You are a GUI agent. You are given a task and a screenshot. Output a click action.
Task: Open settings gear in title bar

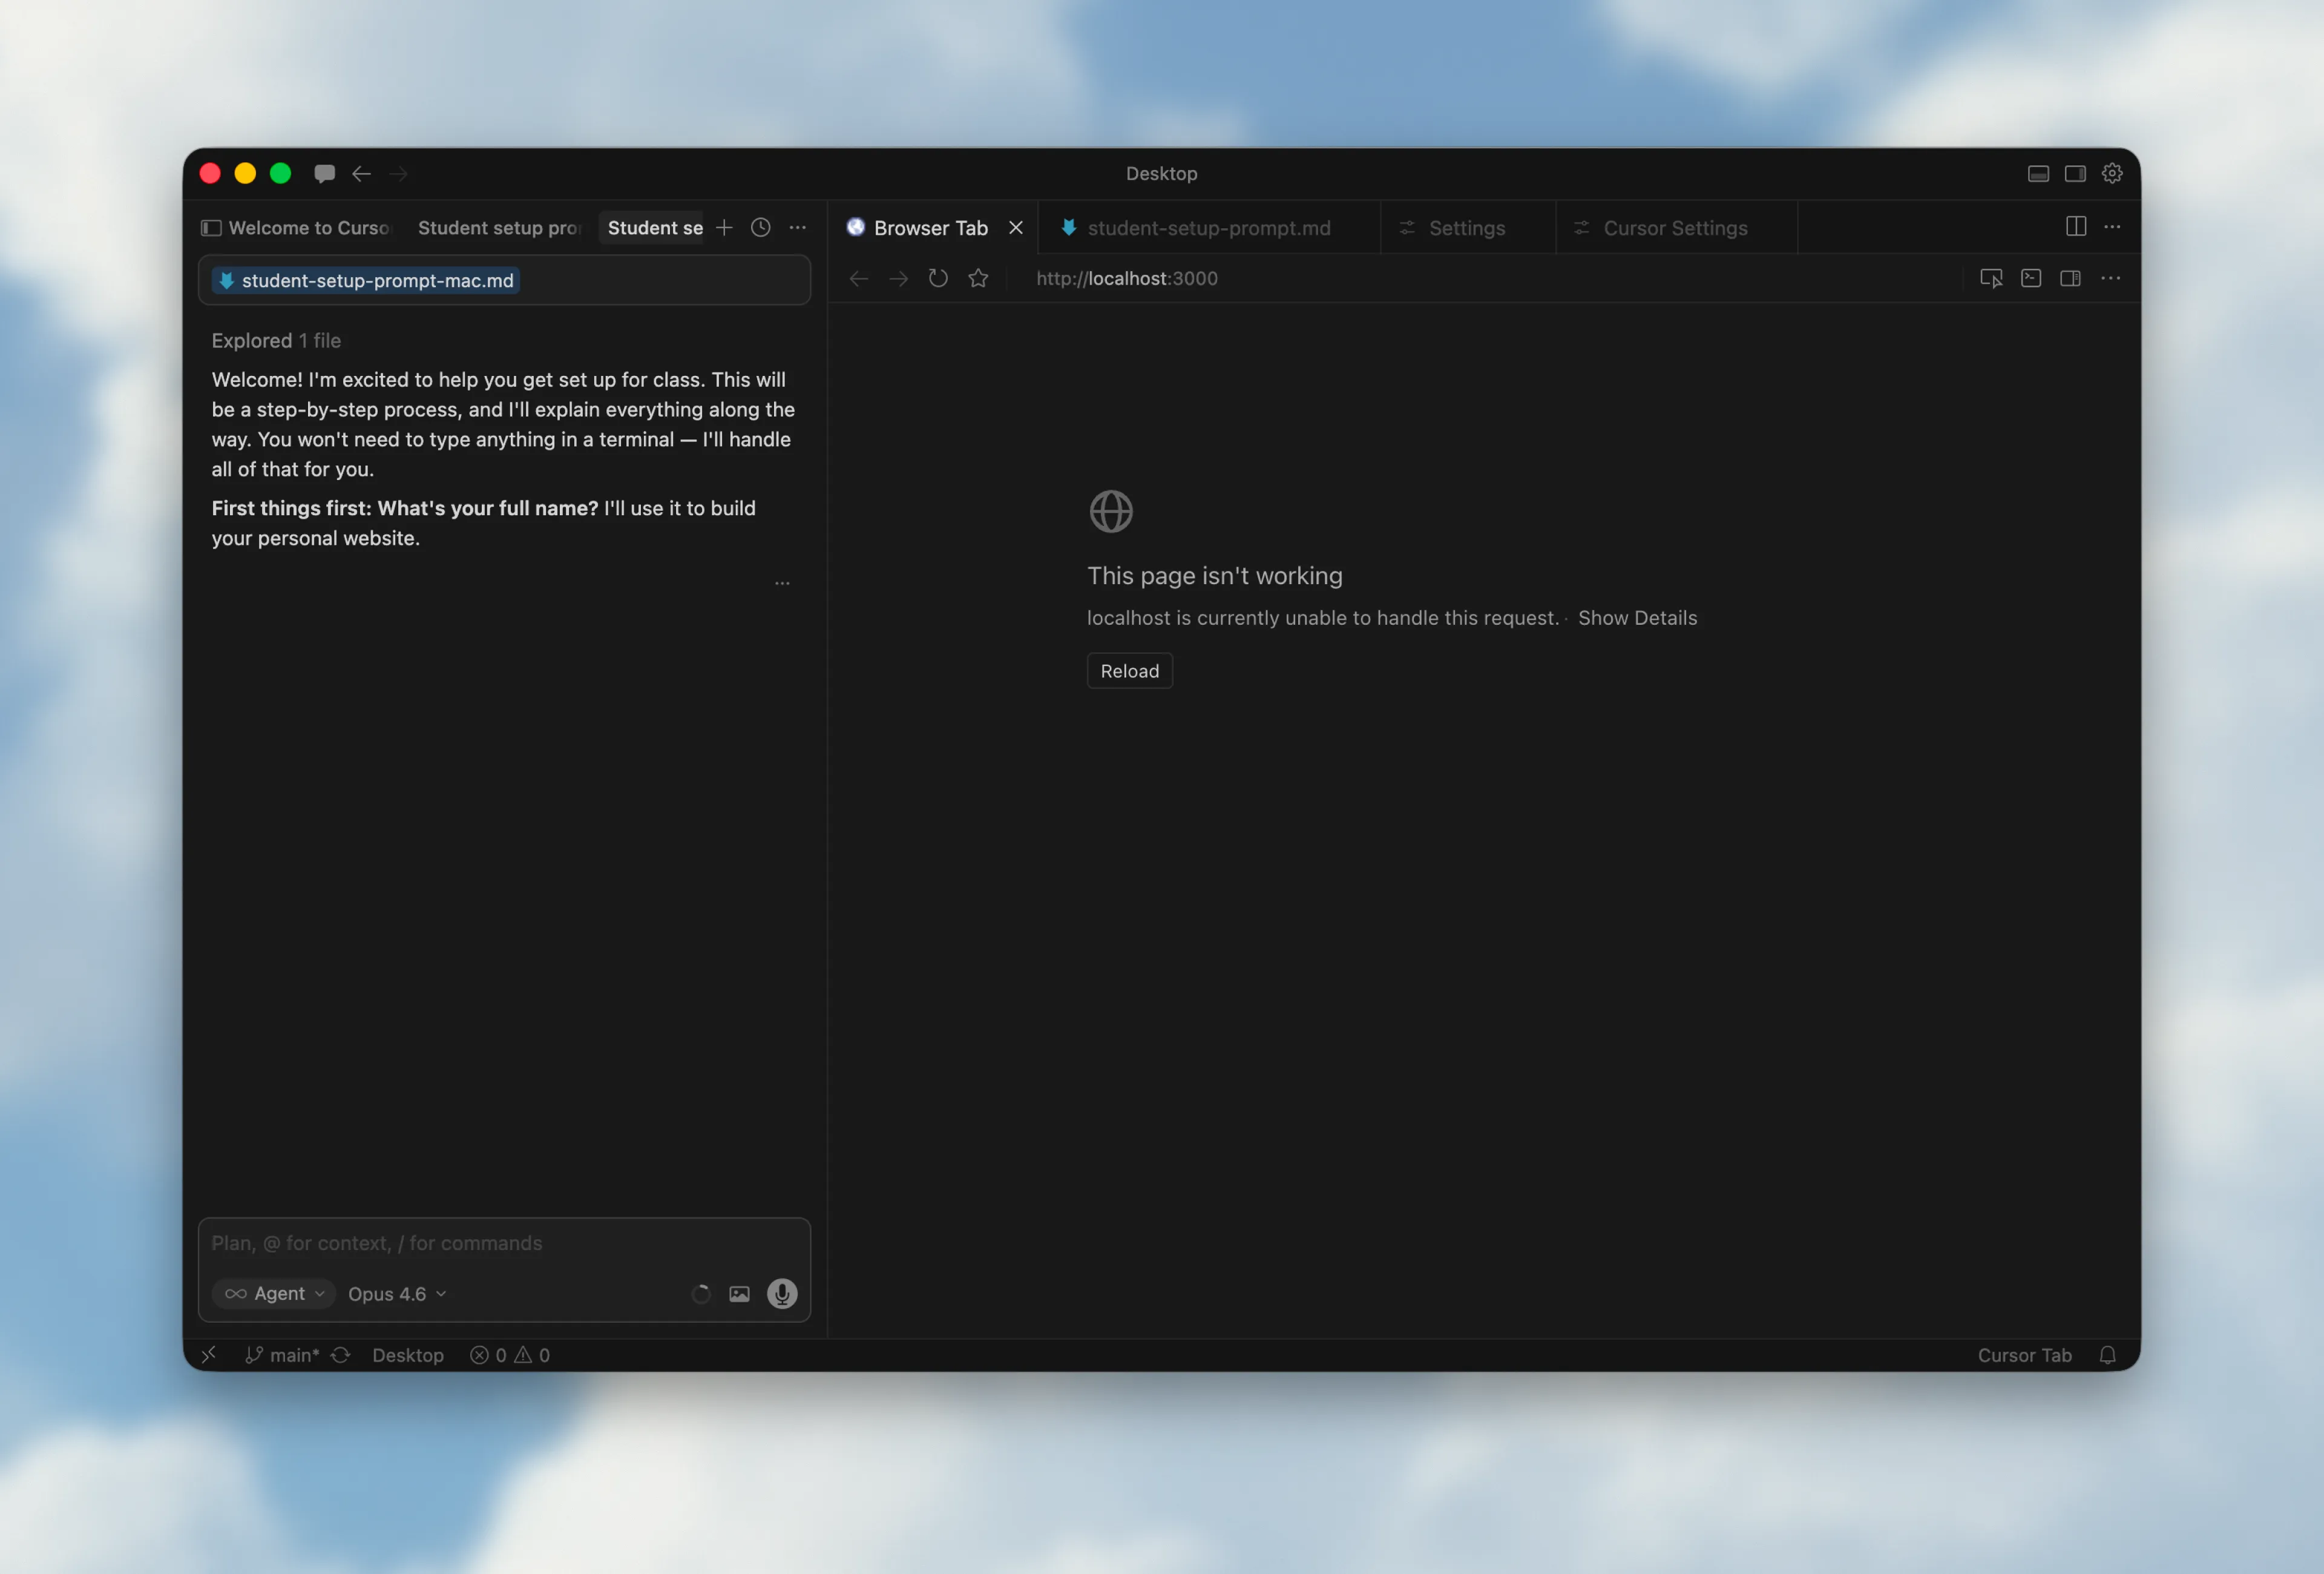pyautogui.click(x=2112, y=174)
